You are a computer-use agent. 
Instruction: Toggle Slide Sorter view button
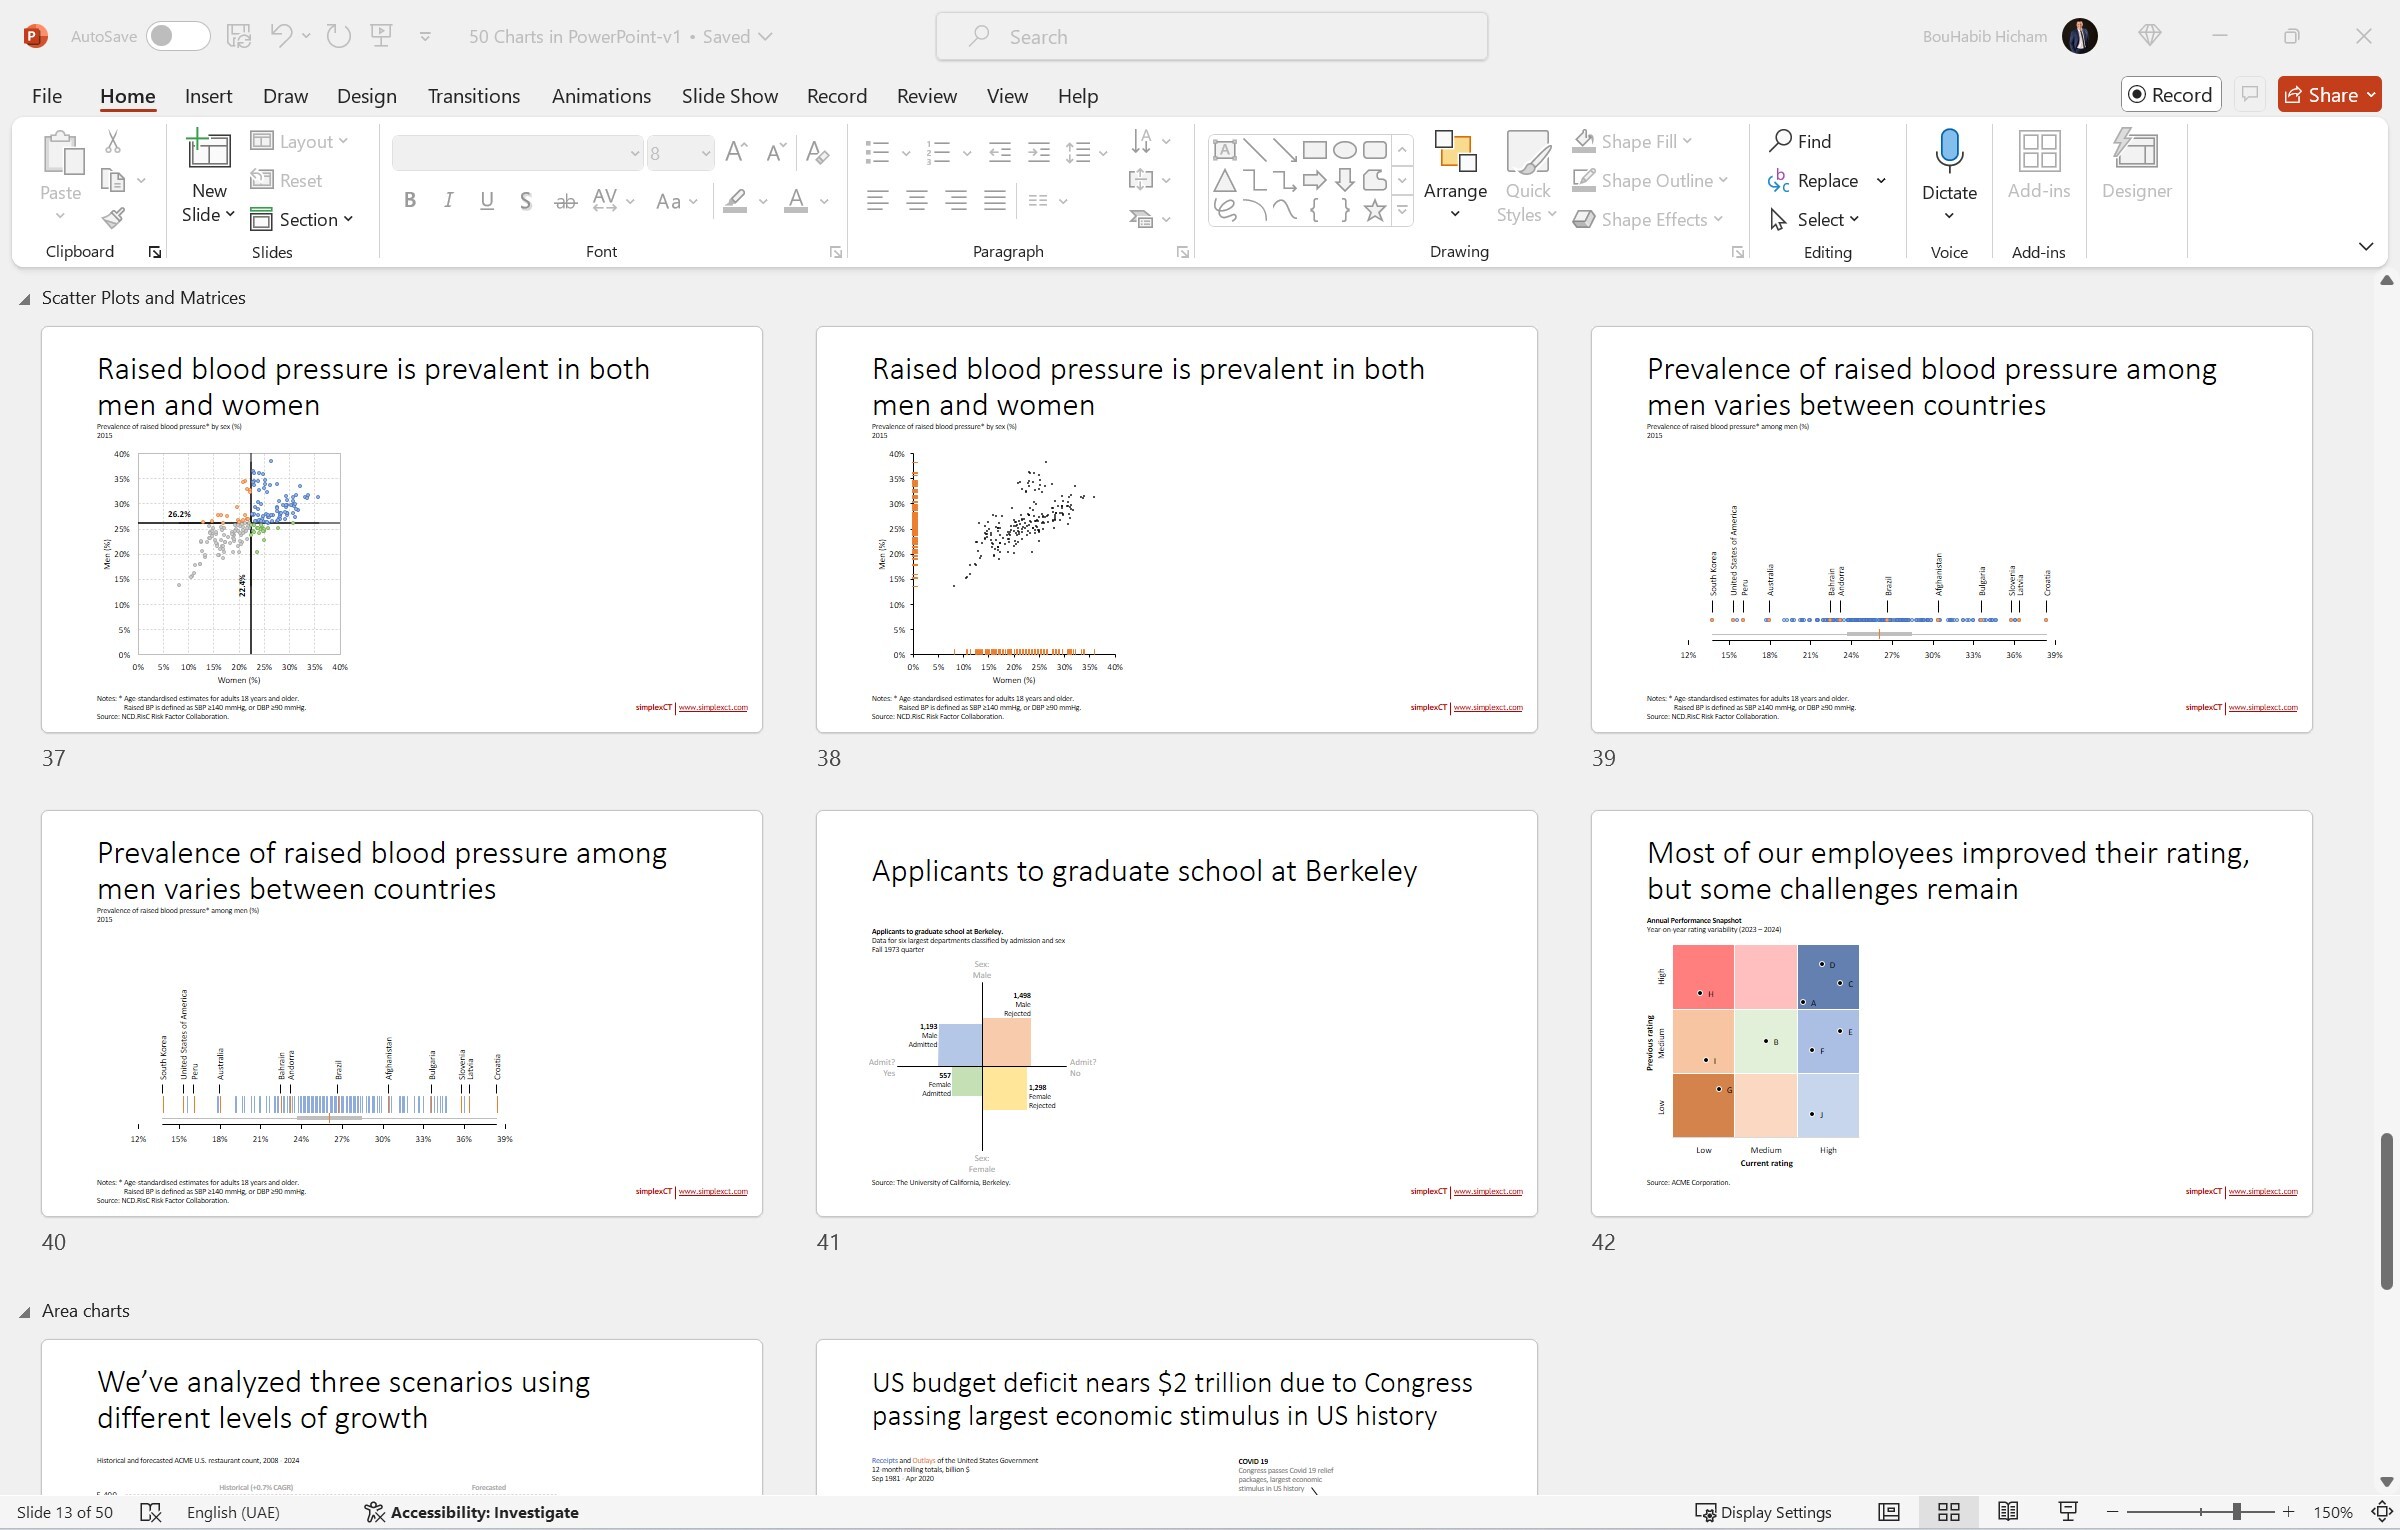pos(1948,1512)
